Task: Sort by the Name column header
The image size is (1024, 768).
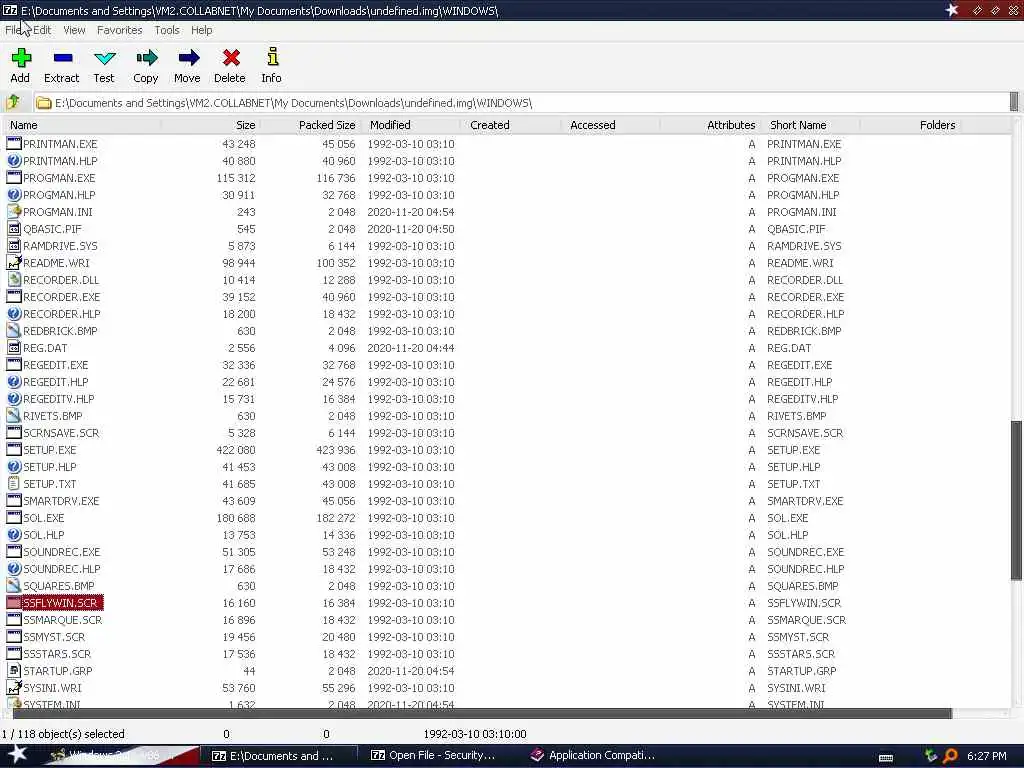Action: (82, 125)
